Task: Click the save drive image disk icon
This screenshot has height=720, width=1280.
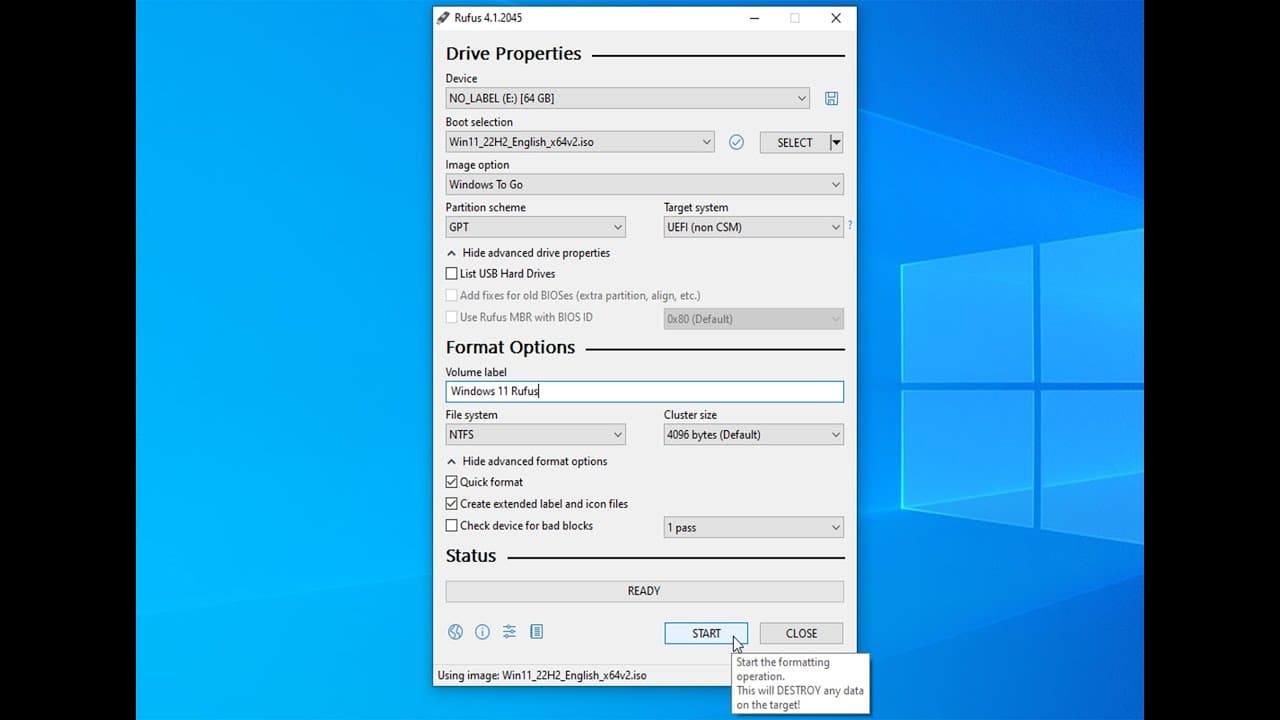Action: coord(831,98)
